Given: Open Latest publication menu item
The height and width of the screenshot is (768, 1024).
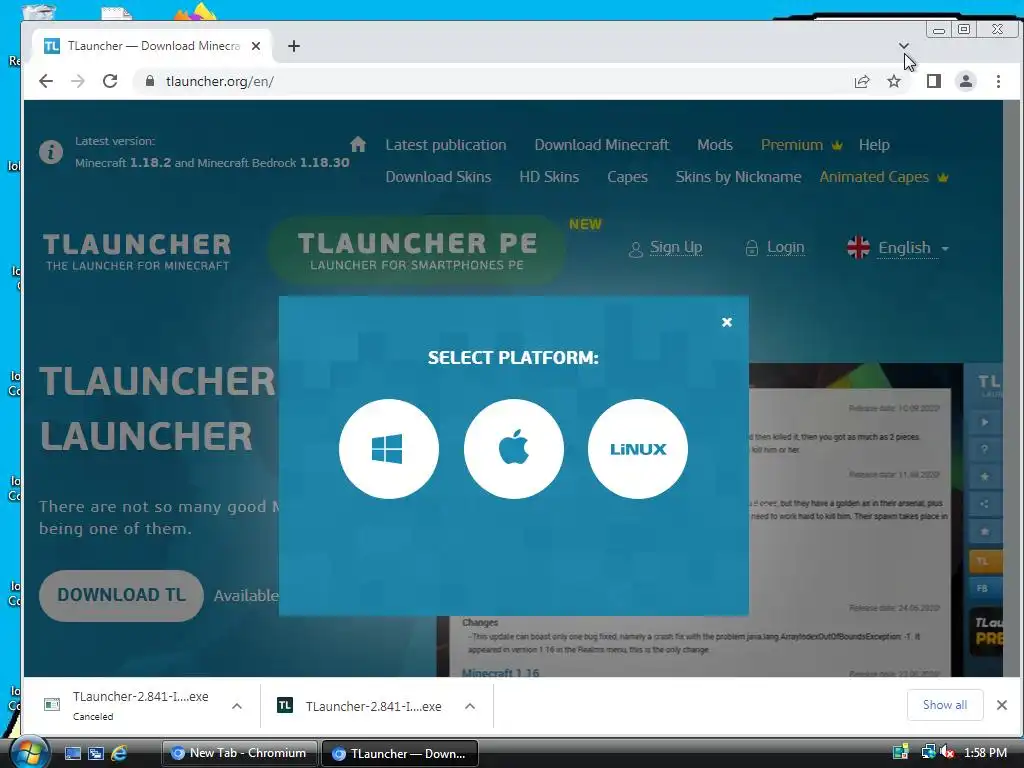Looking at the screenshot, I should 445,145.
